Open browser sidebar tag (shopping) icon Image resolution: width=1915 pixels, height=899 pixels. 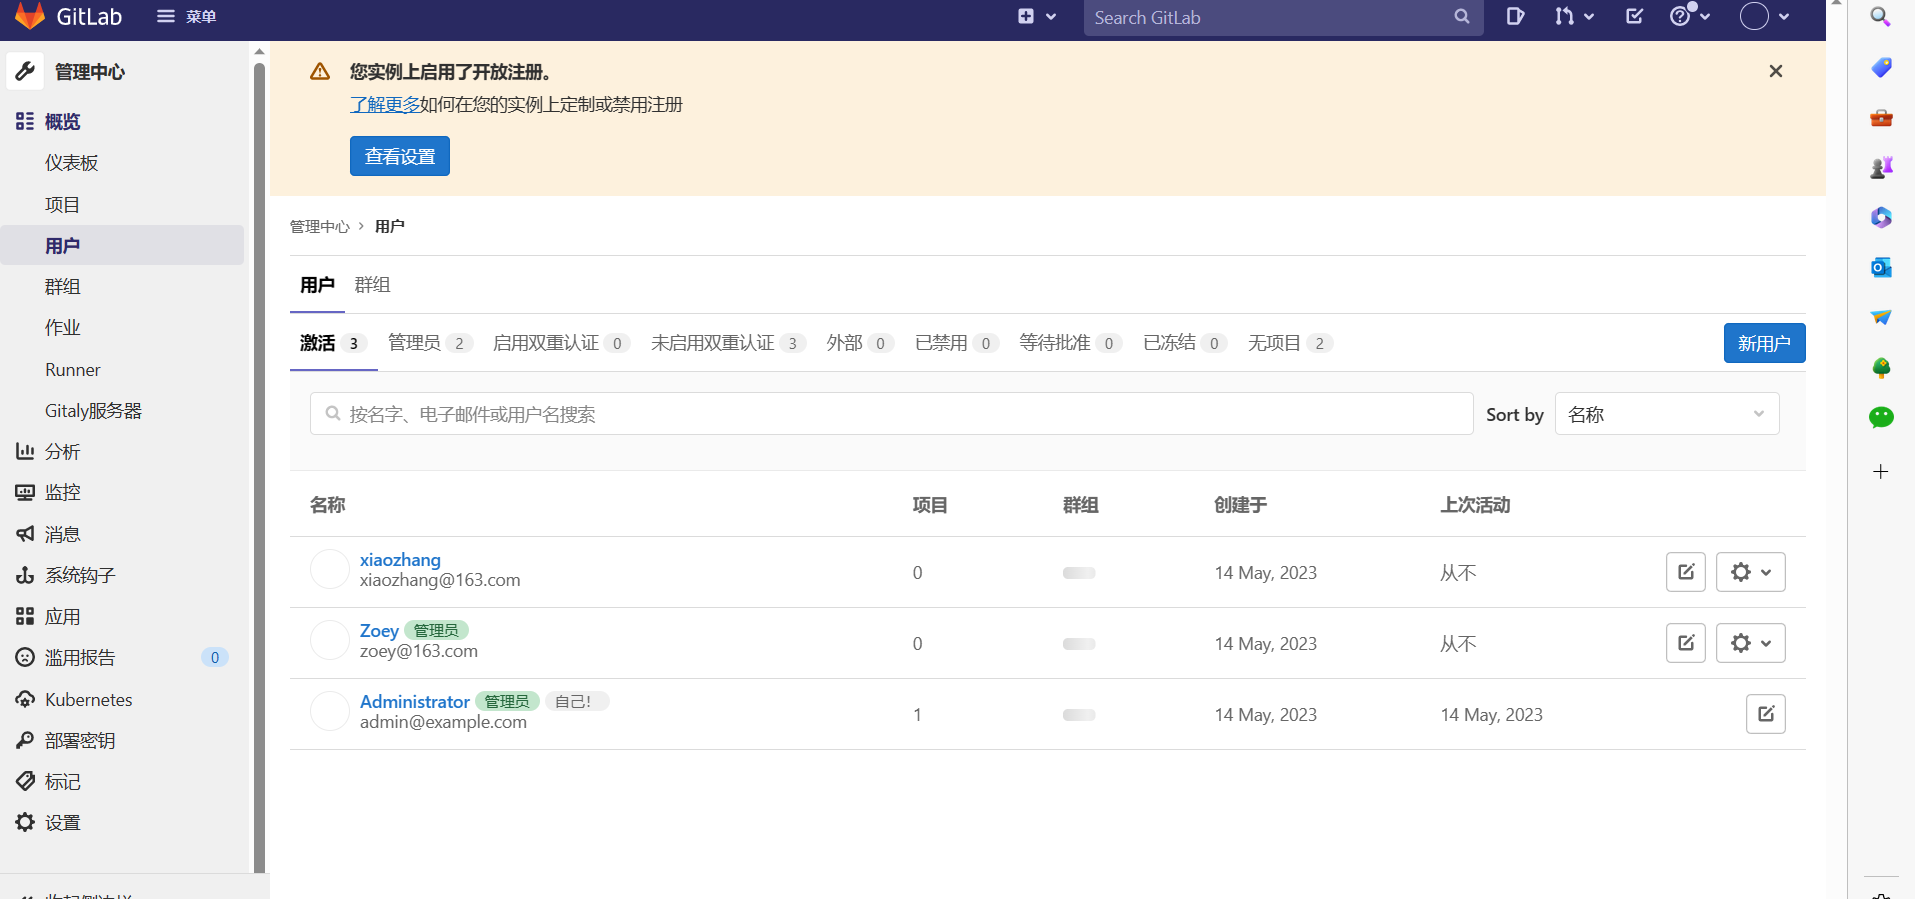[x=1880, y=67]
